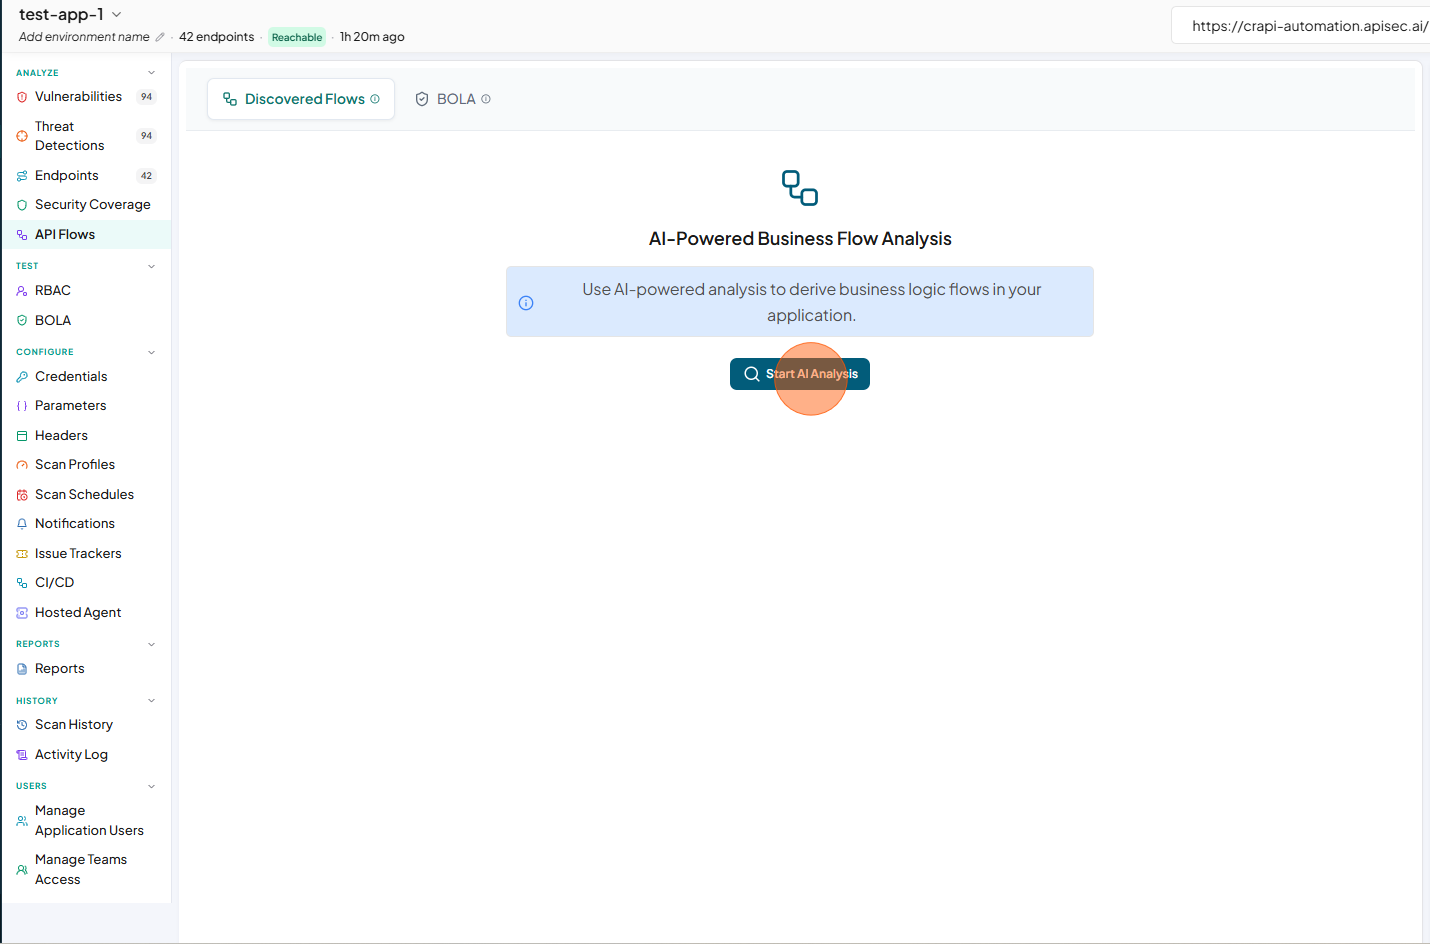Viewport: 1430px width, 944px height.
Task: Click the info icon next to Discovered Flows
Action: click(x=375, y=99)
